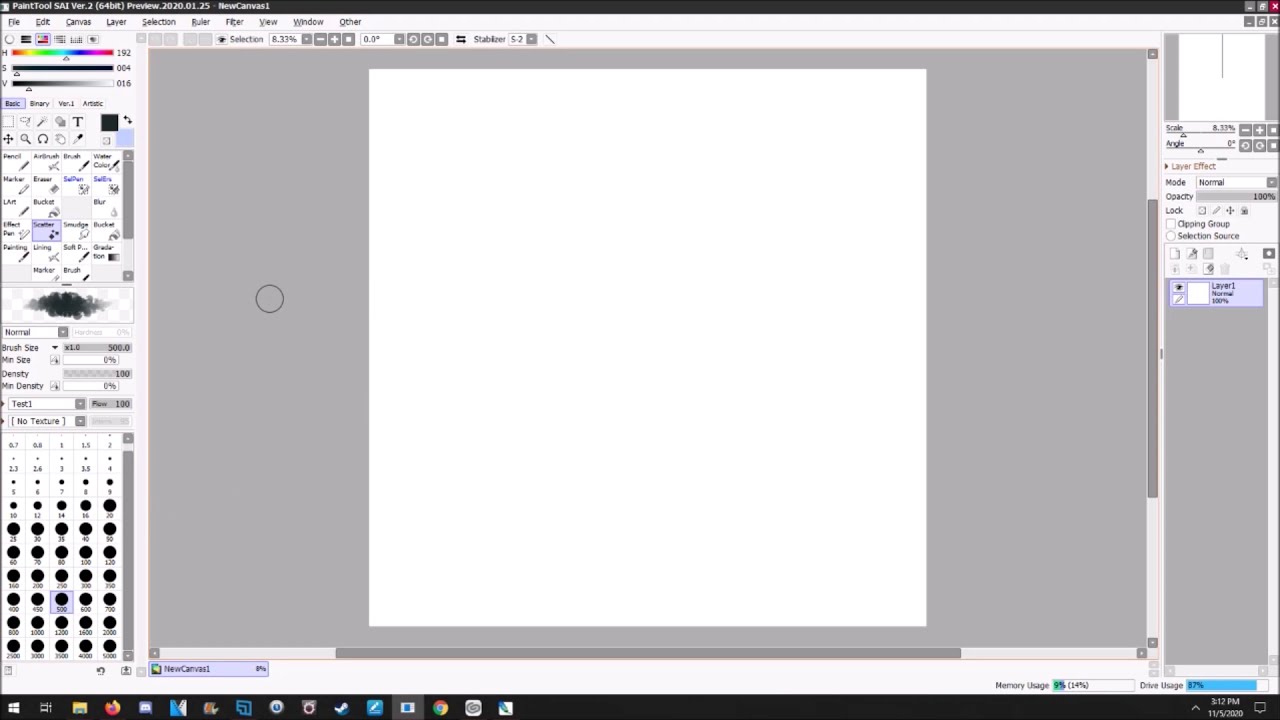Hide Layer1 using its eye icon
Image resolution: width=1280 pixels, height=720 pixels.
point(1178,287)
